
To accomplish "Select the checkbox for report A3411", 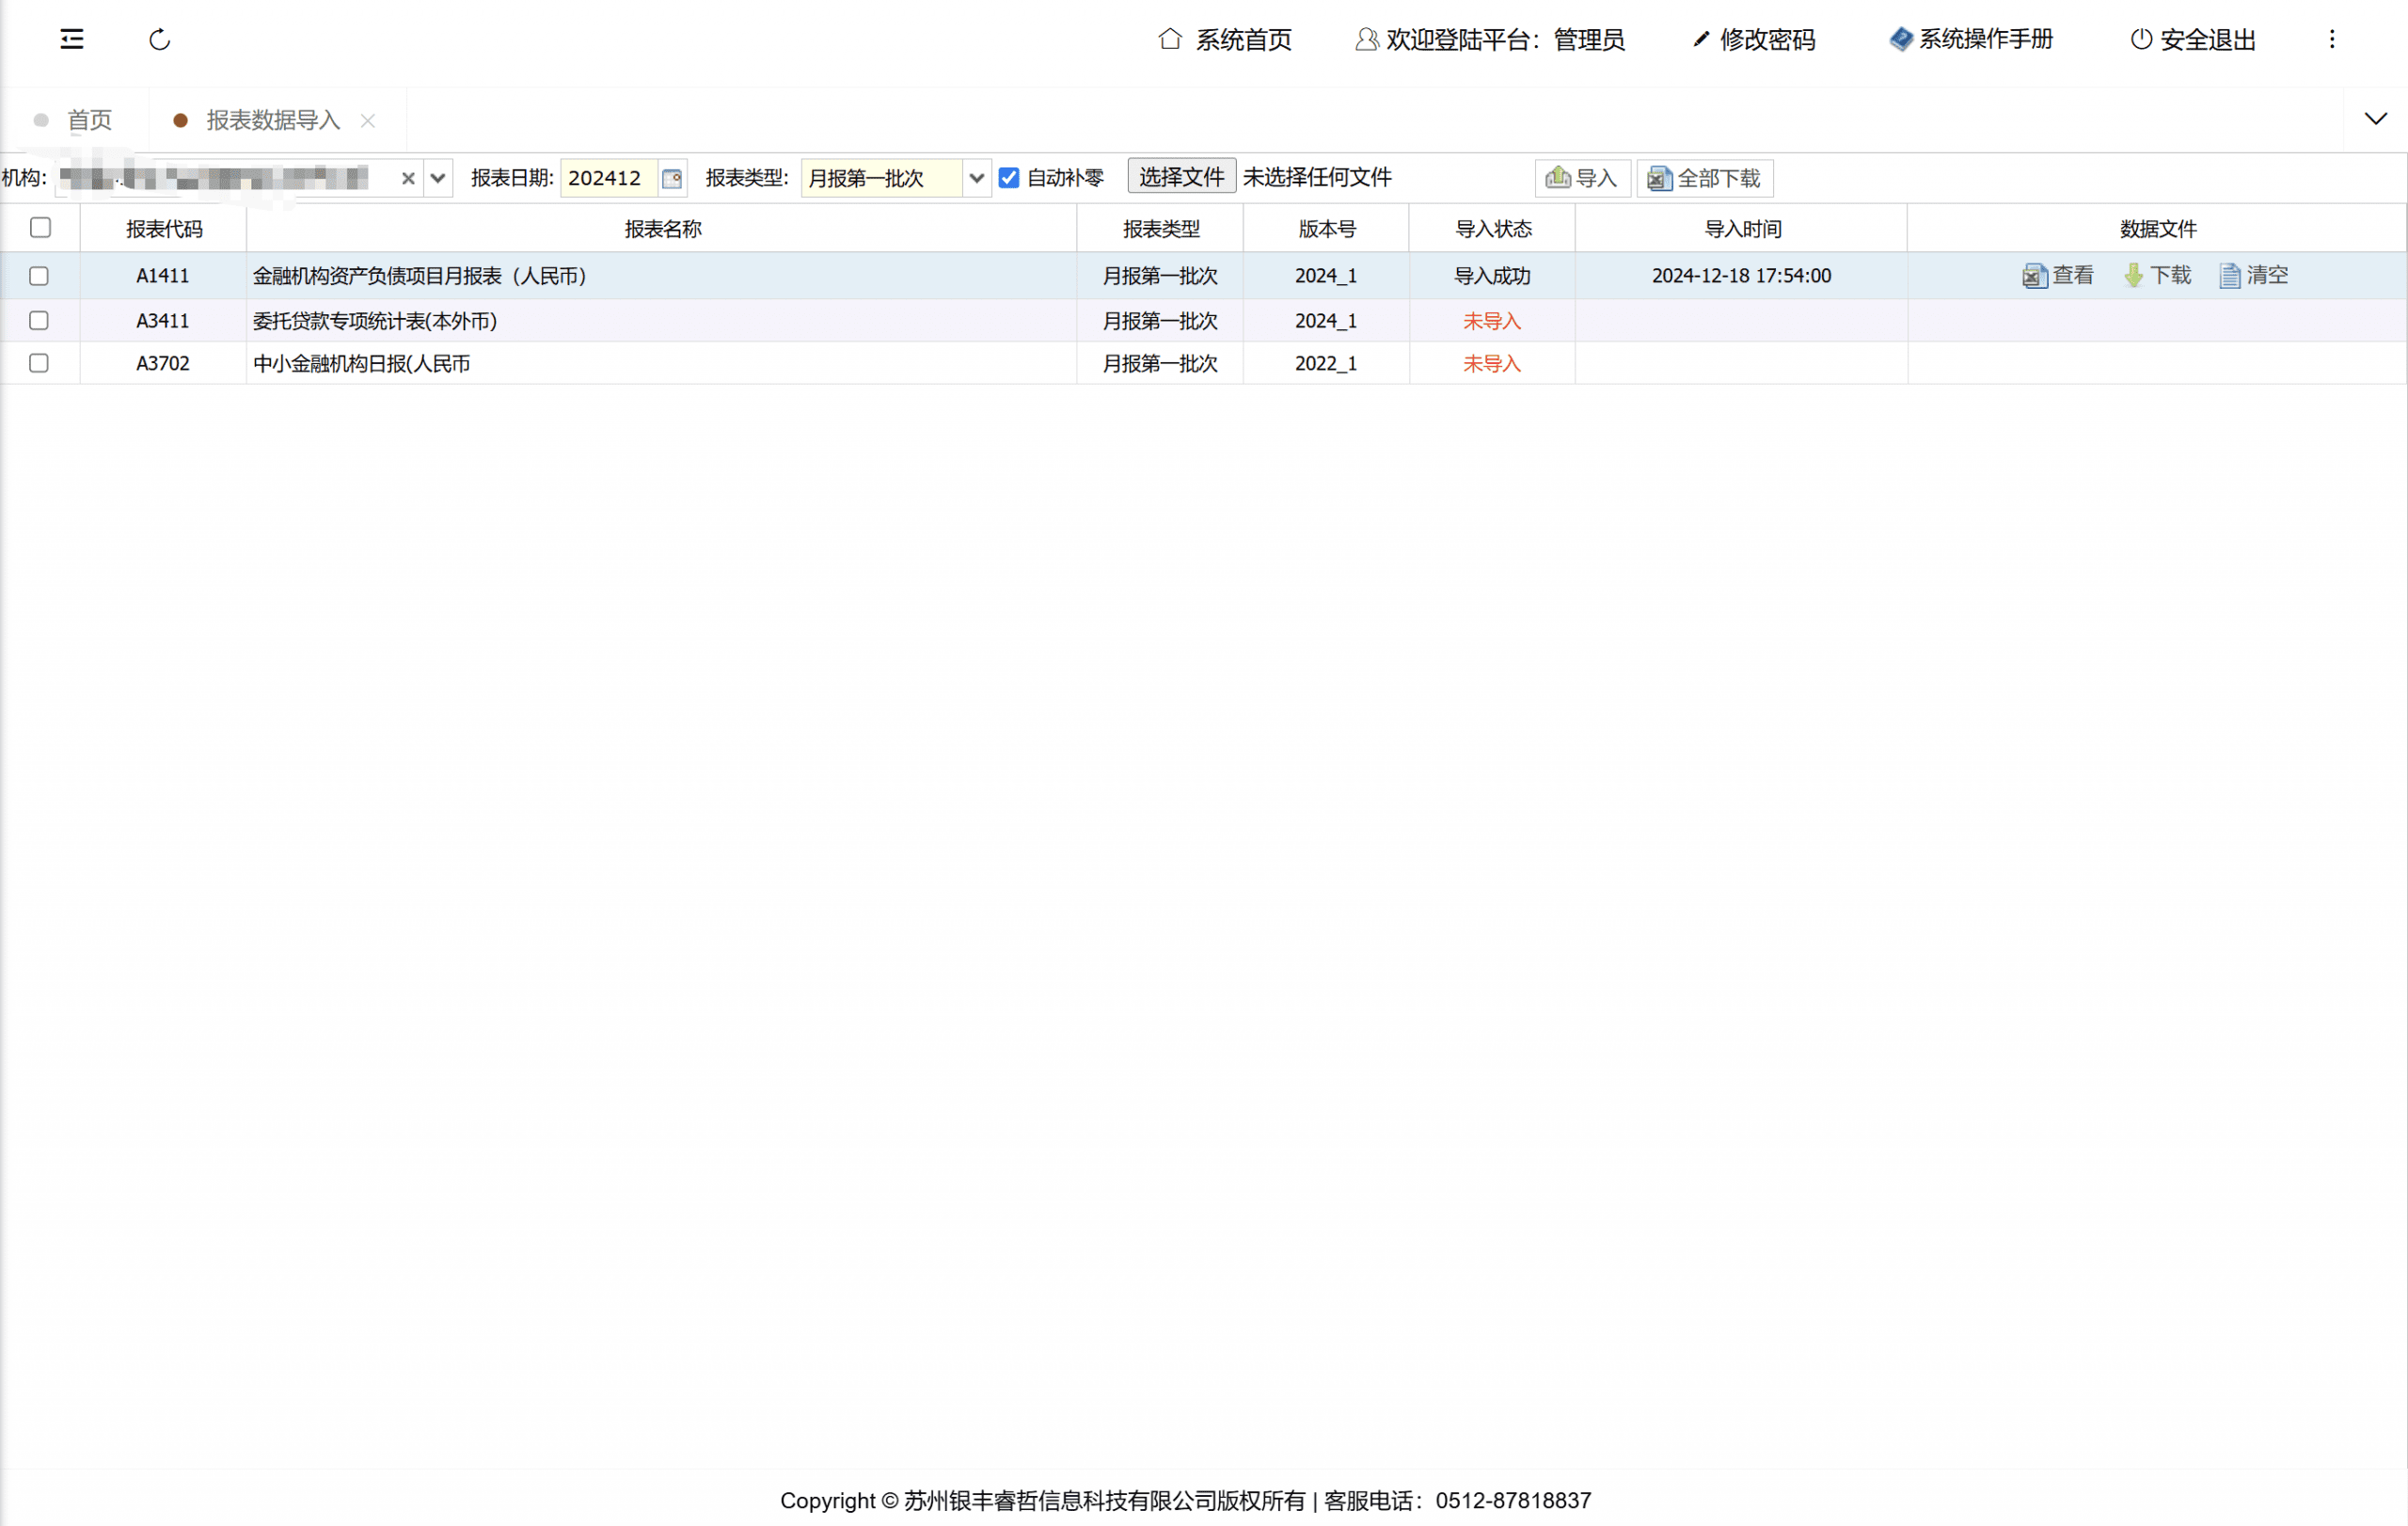I will 39,320.
